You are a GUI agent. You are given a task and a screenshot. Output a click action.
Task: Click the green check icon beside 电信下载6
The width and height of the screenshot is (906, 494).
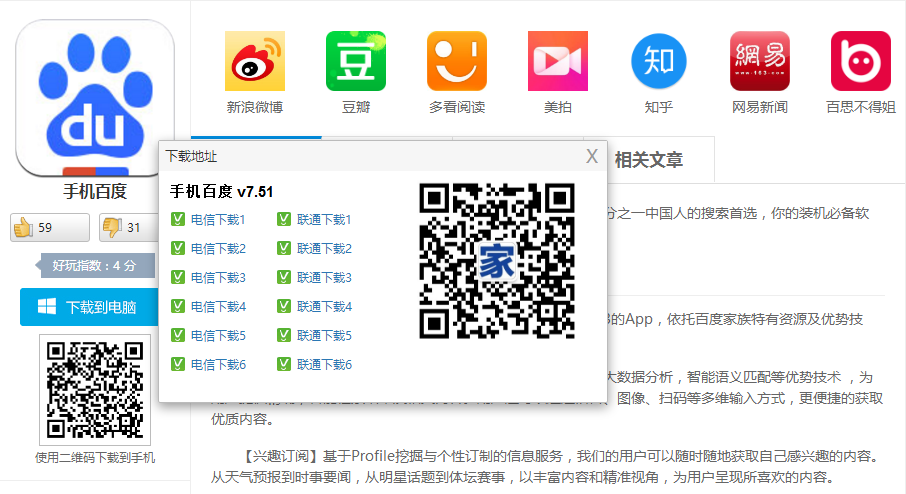tap(178, 364)
